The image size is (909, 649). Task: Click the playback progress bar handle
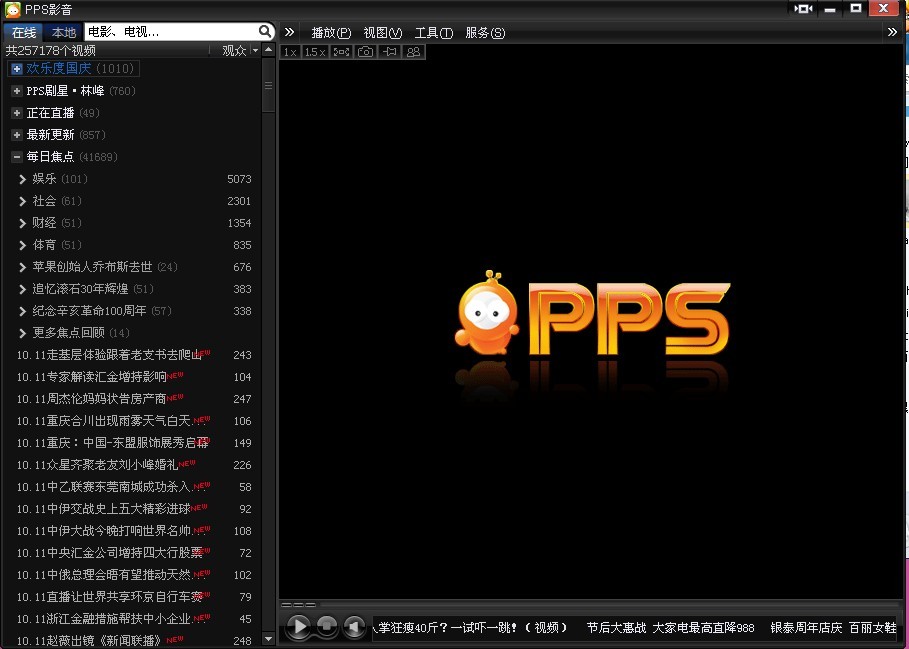coord(298,605)
